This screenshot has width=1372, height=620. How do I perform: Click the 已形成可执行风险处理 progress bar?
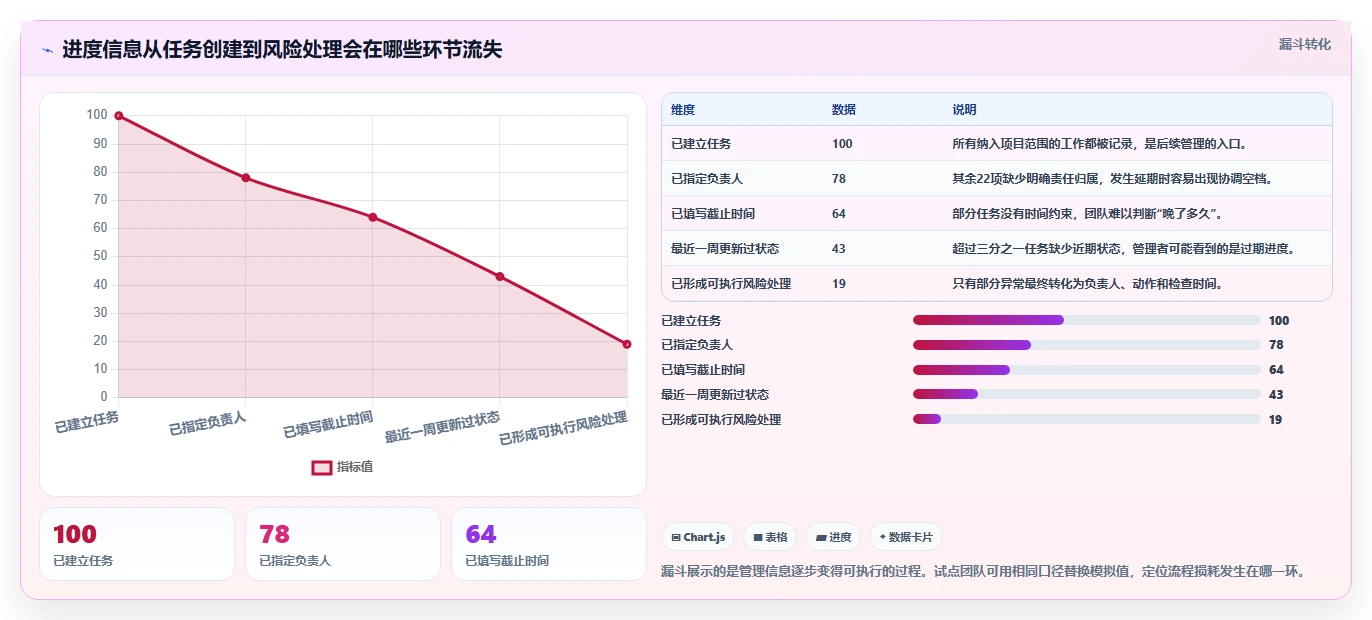(x=1086, y=419)
